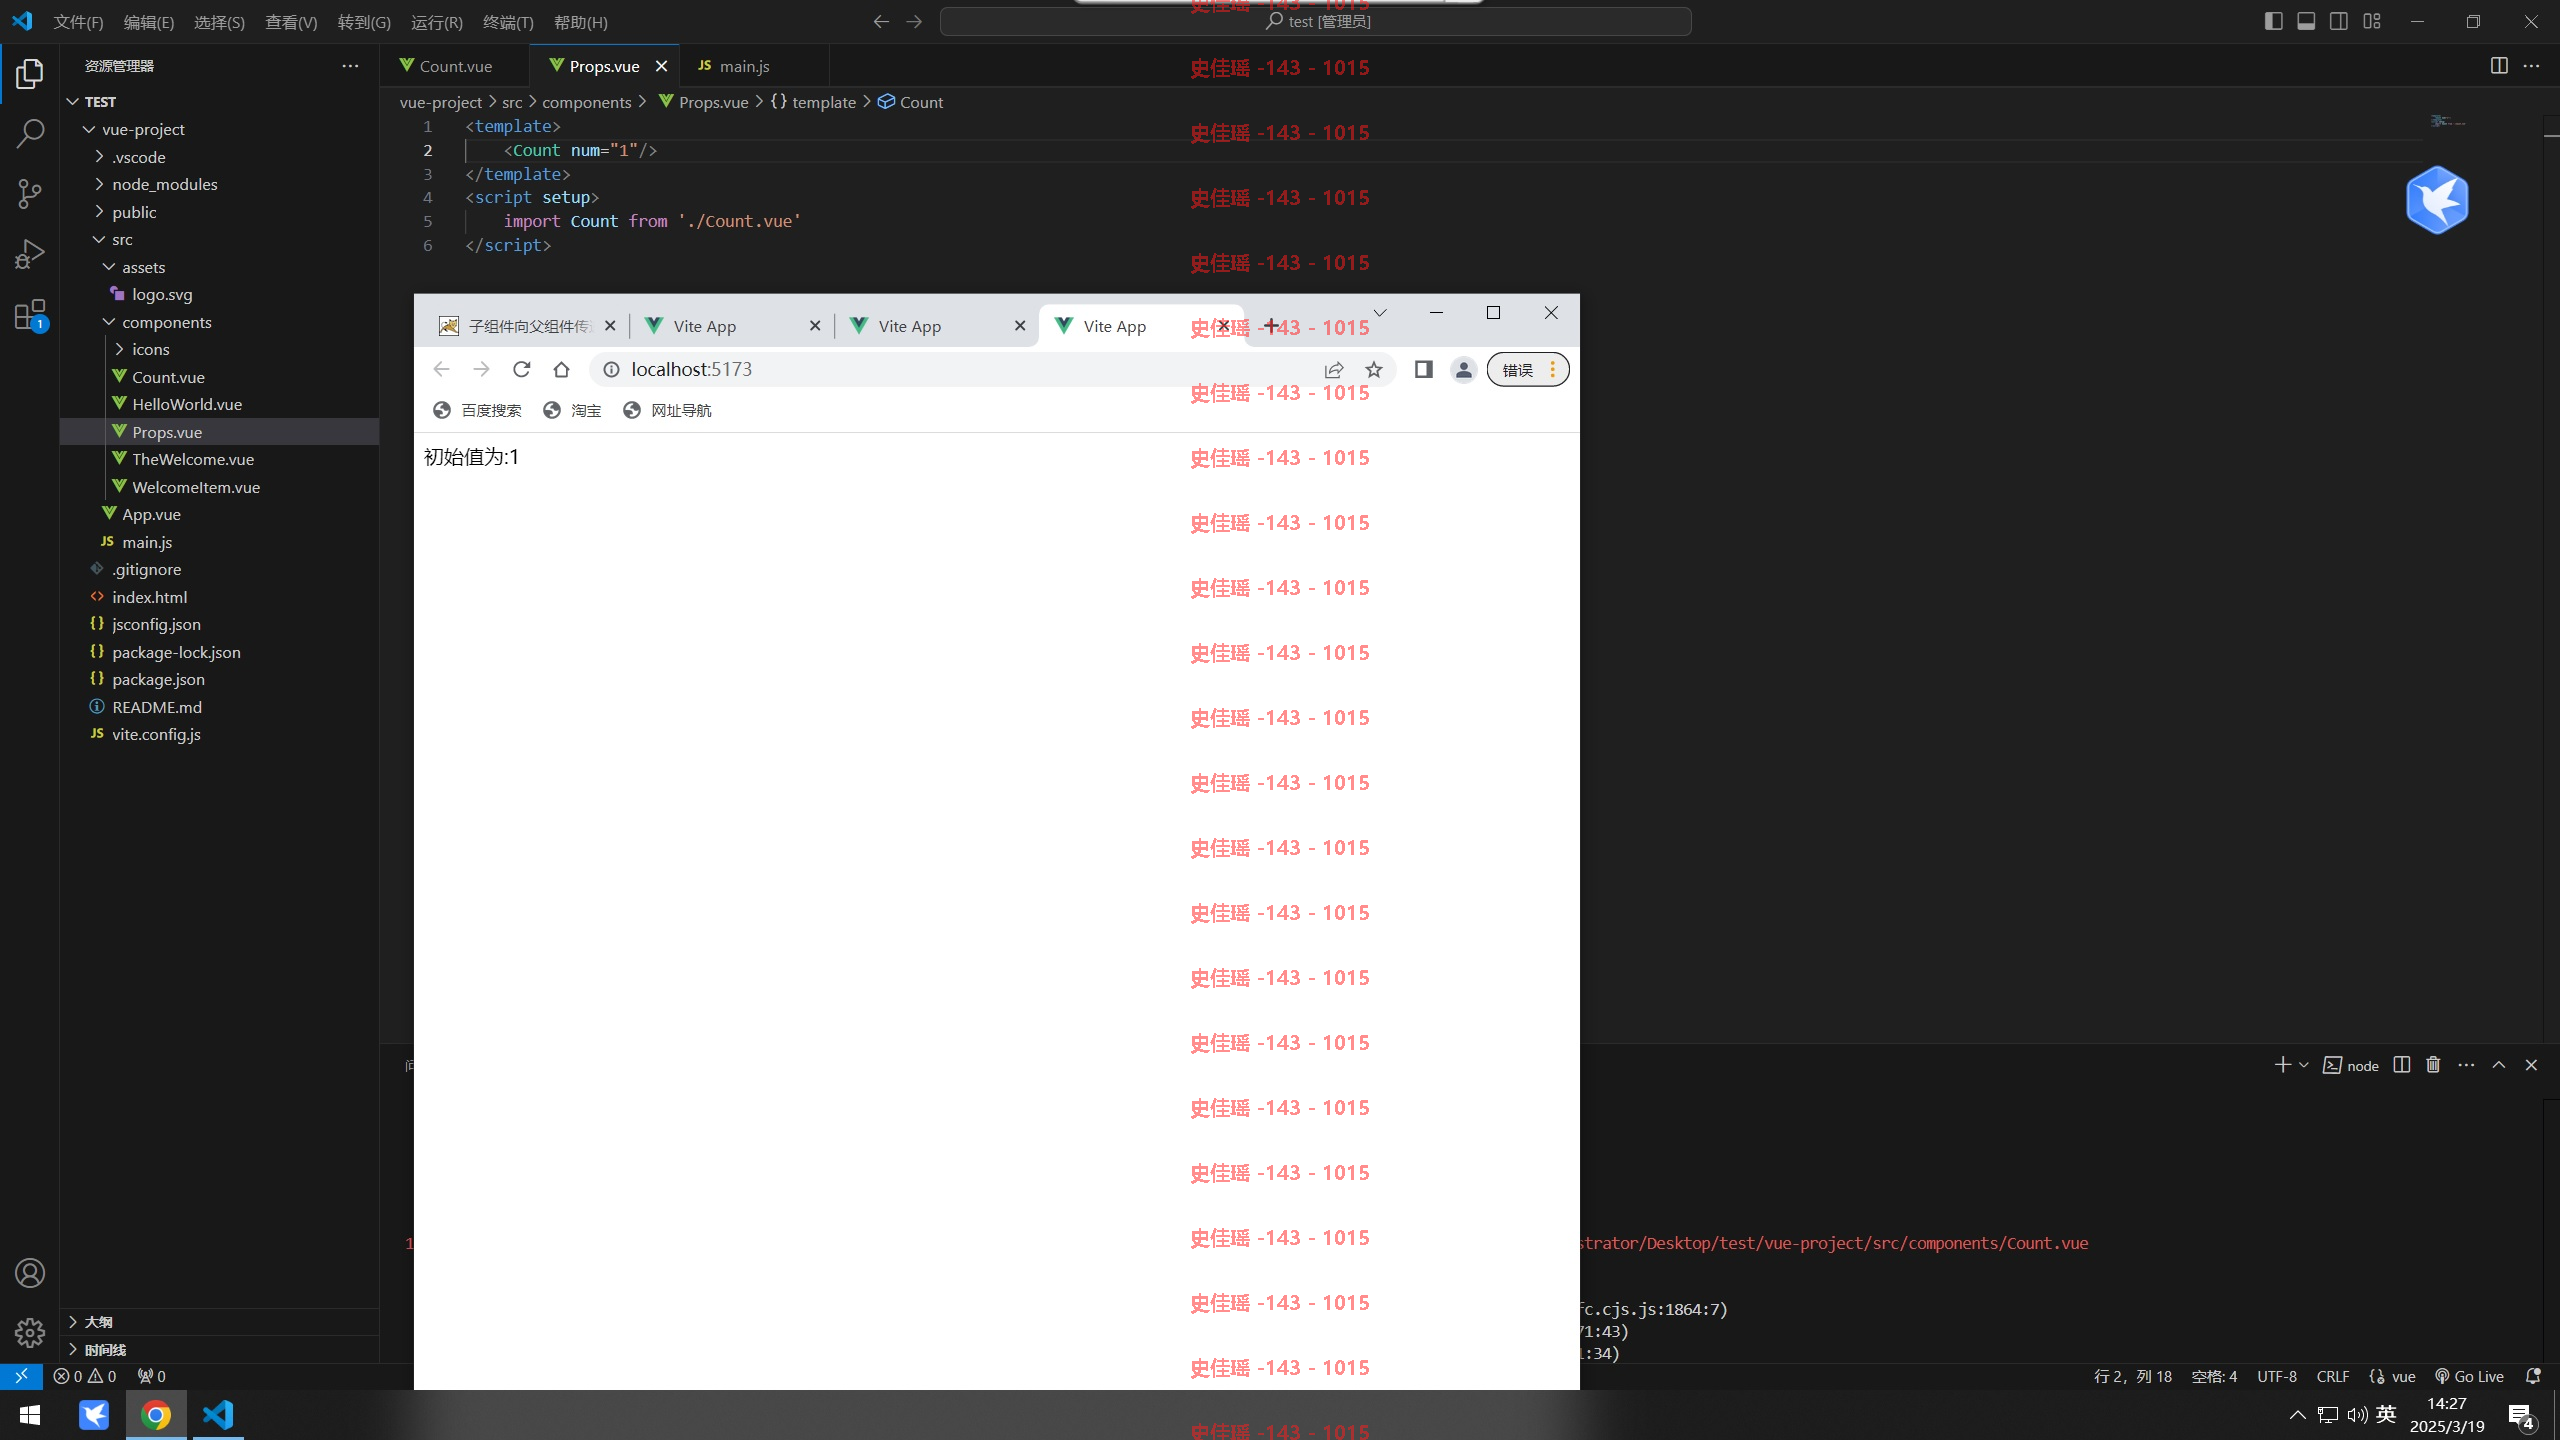Open the 网址导航 bookmark
This screenshot has width=2560, height=1440.
[667, 410]
